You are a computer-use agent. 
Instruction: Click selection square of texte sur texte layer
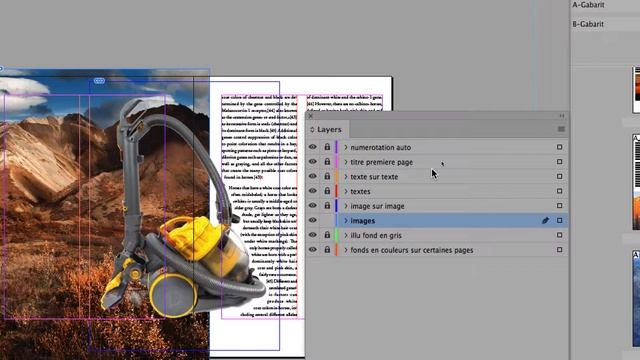click(x=560, y=176)
